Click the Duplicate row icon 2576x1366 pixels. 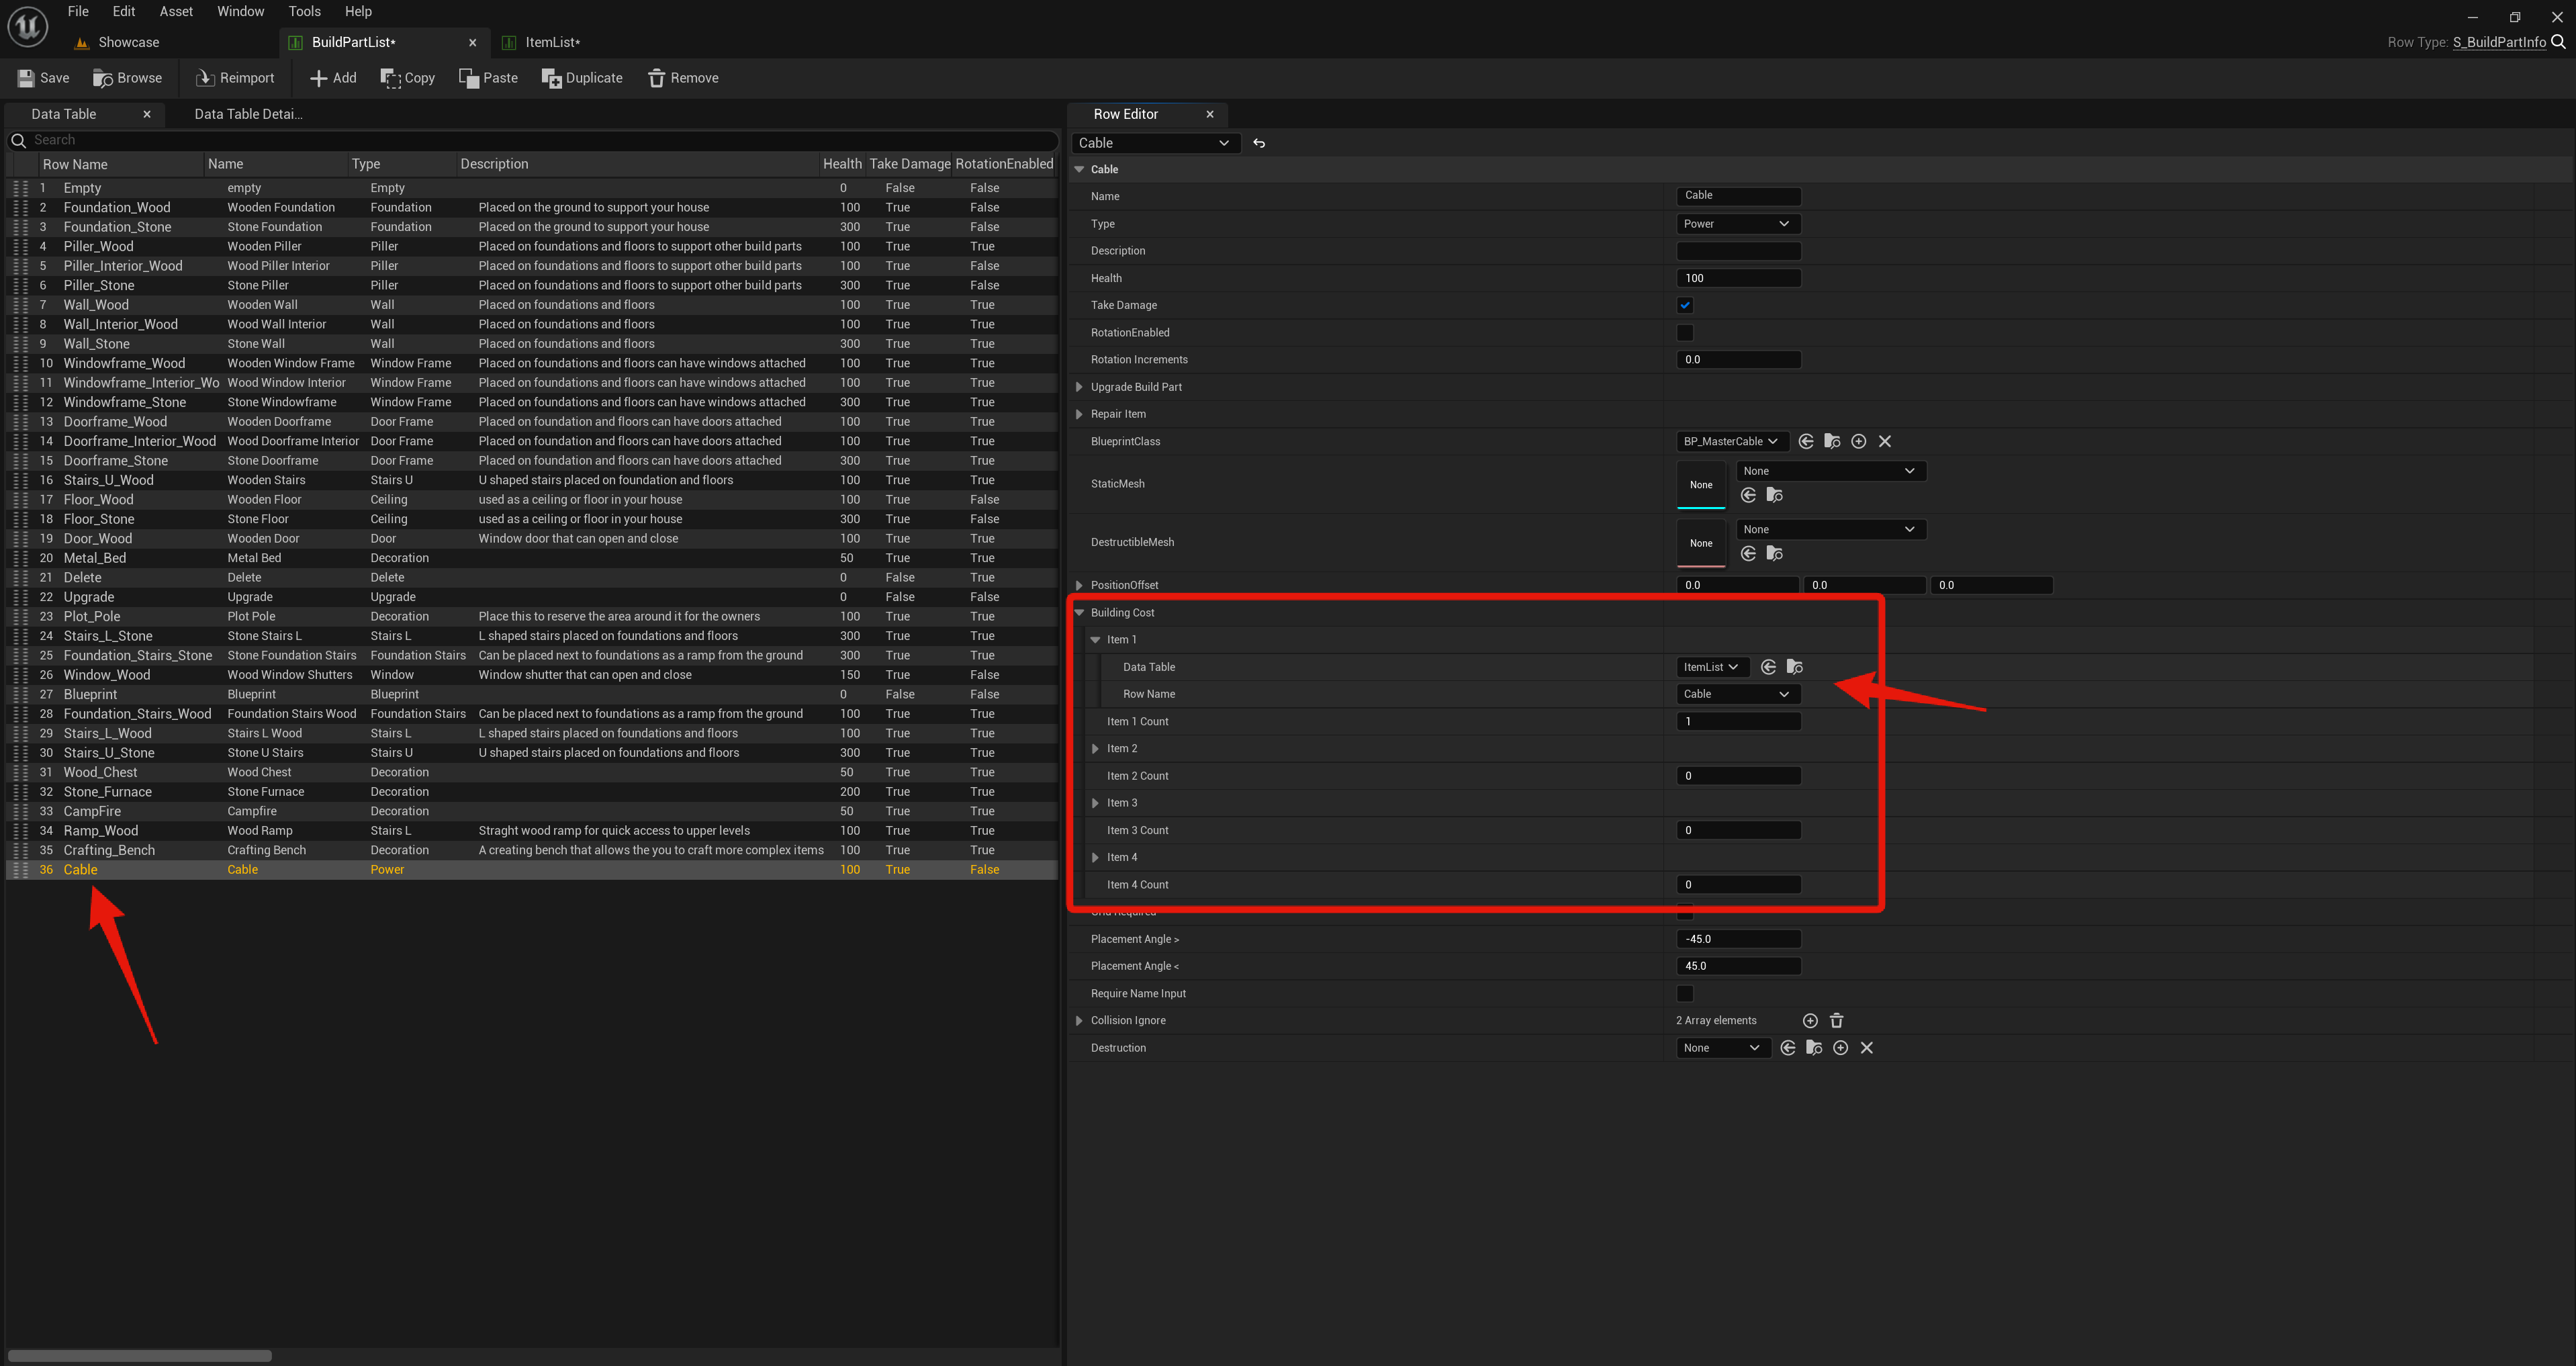[551, 78]
